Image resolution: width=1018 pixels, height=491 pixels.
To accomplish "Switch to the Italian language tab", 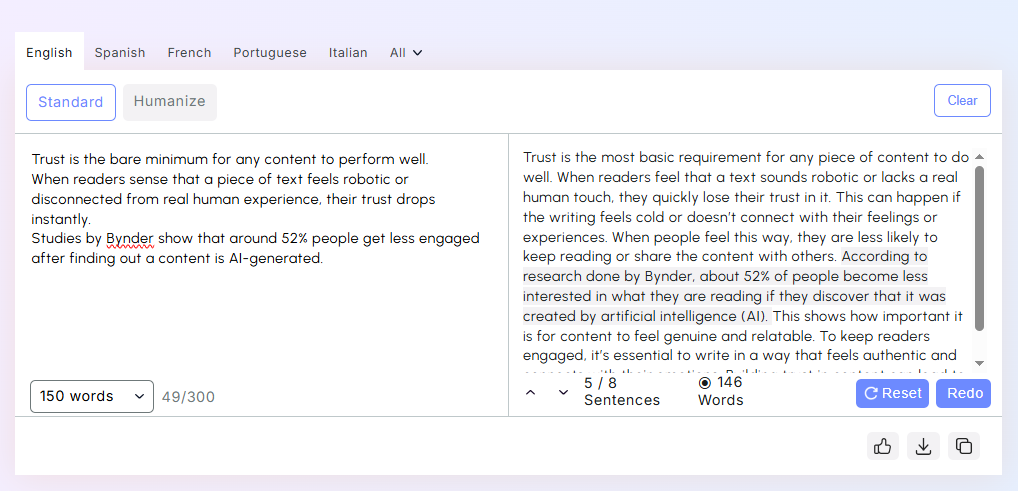I will [x=348, y=53].
